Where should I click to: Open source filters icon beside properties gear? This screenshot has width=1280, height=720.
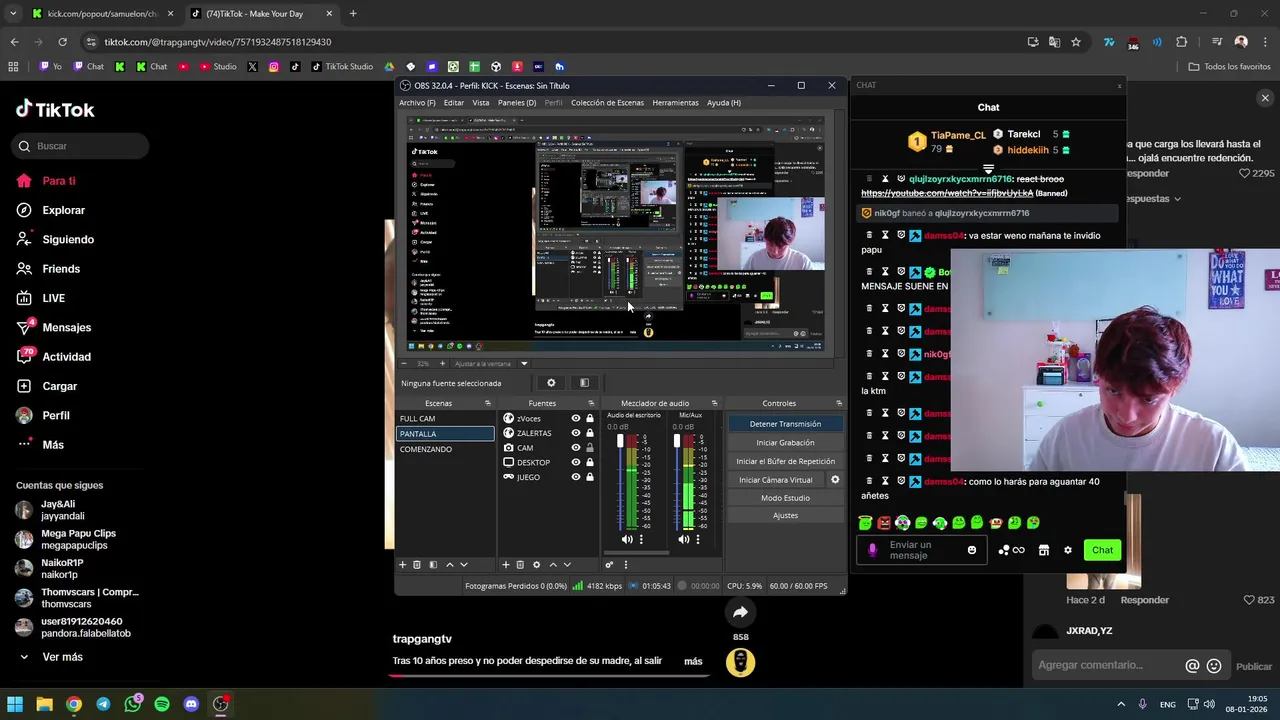(x=584, y=383)
